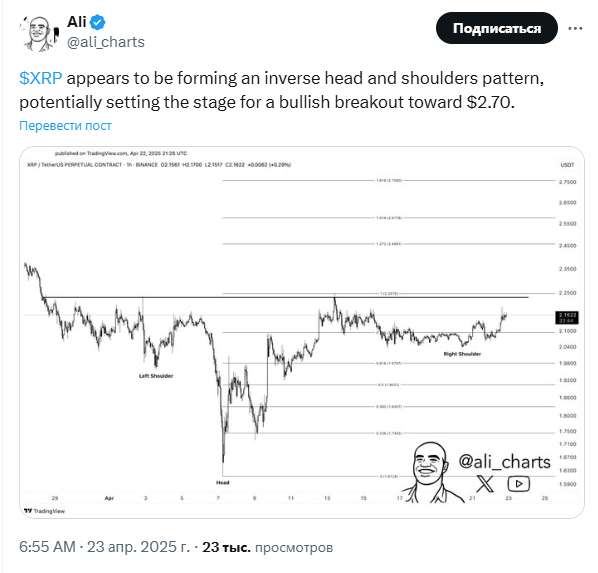Open the three-dot more options menu
Viewport: 598px width, 573px height.
(575, 28)
